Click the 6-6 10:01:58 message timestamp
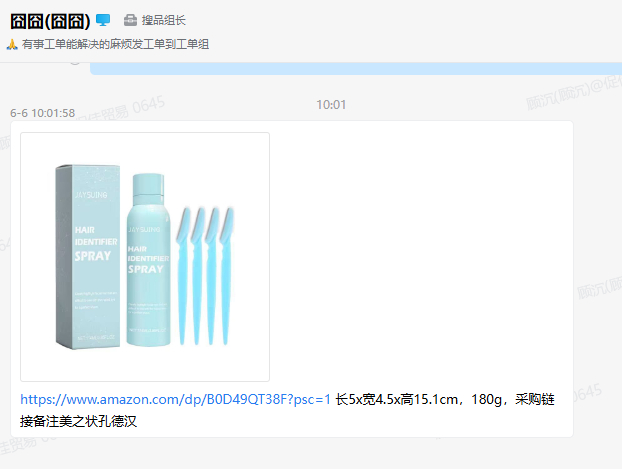Screen dimensions: 622x469 point(42,113)
